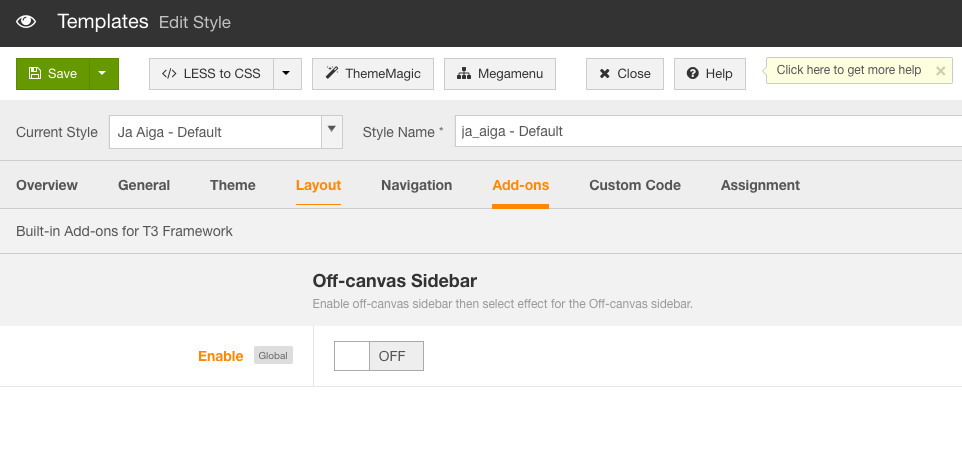Open the General tab
The image size is (962, 454).
(144, 185)
